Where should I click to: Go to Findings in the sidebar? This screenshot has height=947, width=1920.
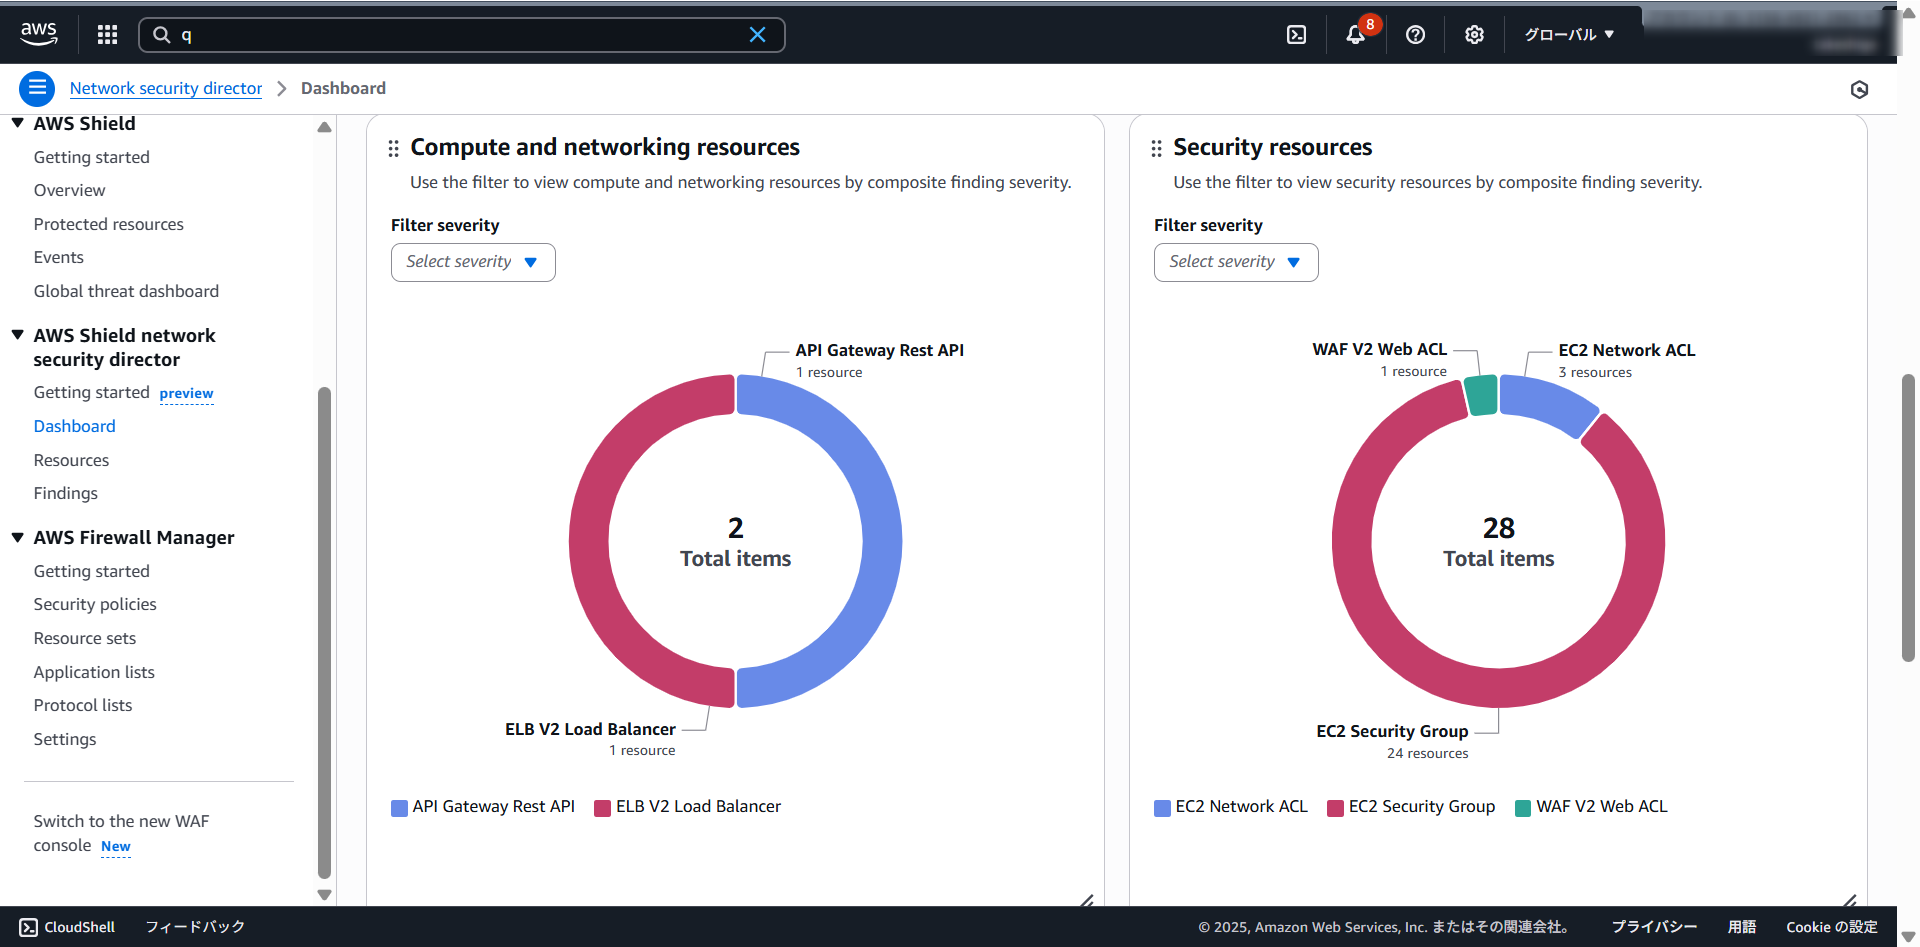click(66, 494)
